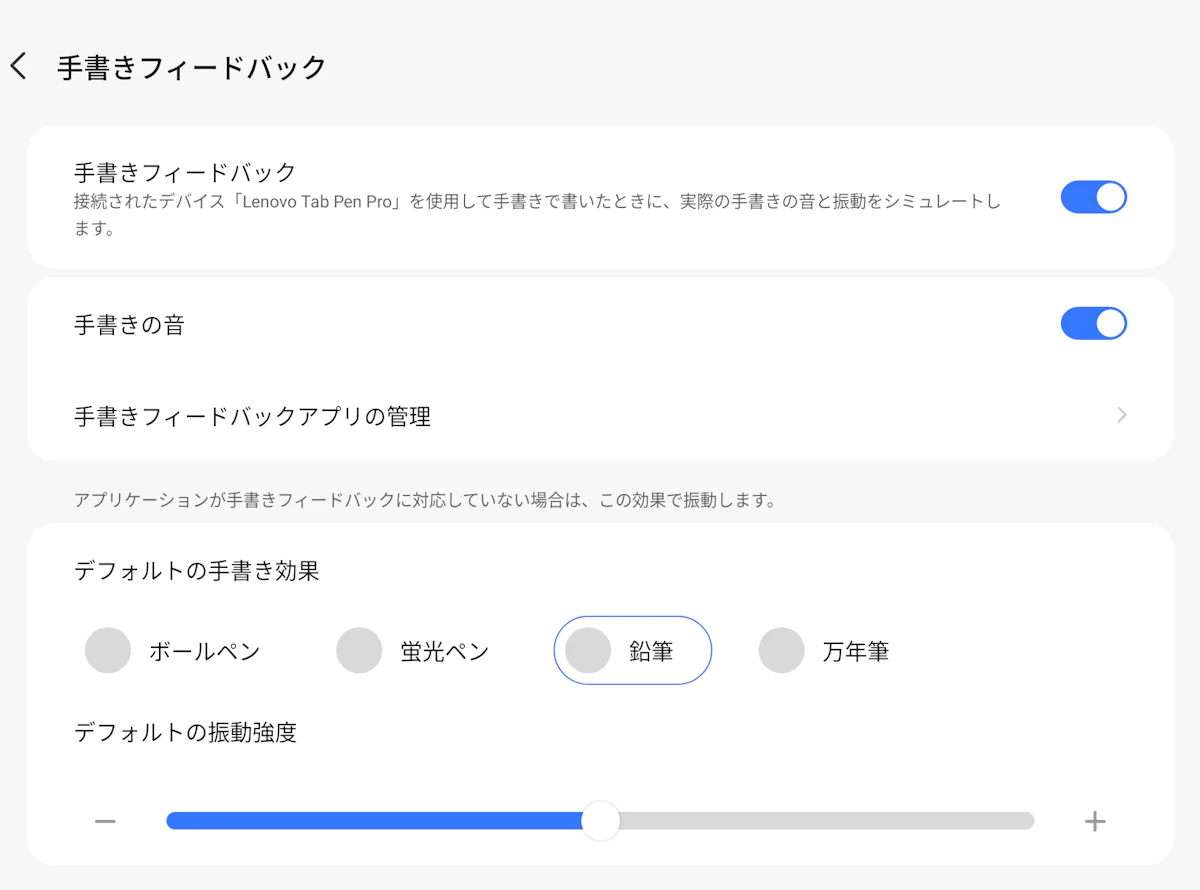The height and width of the screenshot is (890, 1200).
Task: Click the 手書きの音 label
Action: (129, 325)
